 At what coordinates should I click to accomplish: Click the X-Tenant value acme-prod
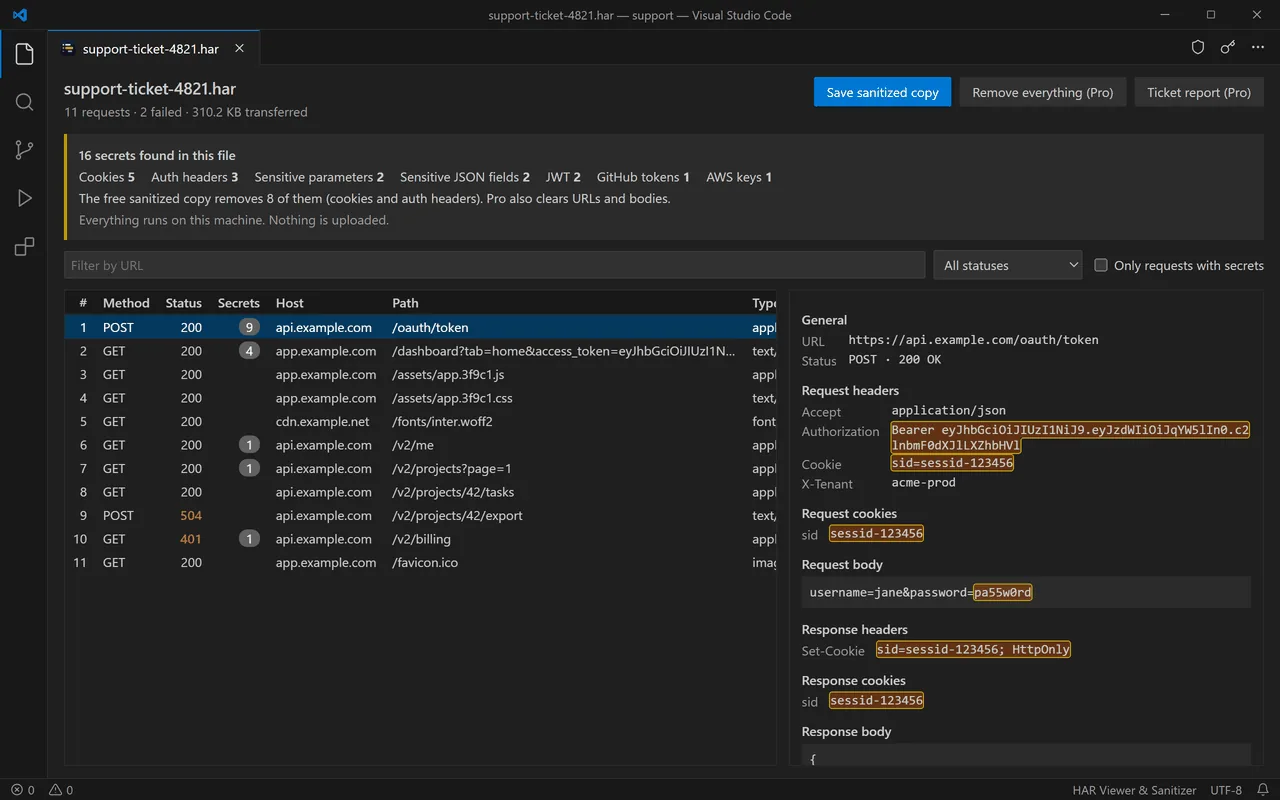point(923,482)
